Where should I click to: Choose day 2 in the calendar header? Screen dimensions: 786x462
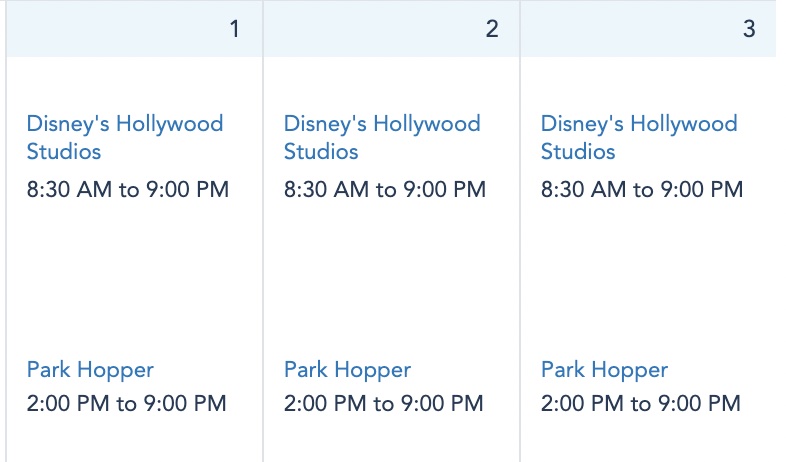click(492, 29)
